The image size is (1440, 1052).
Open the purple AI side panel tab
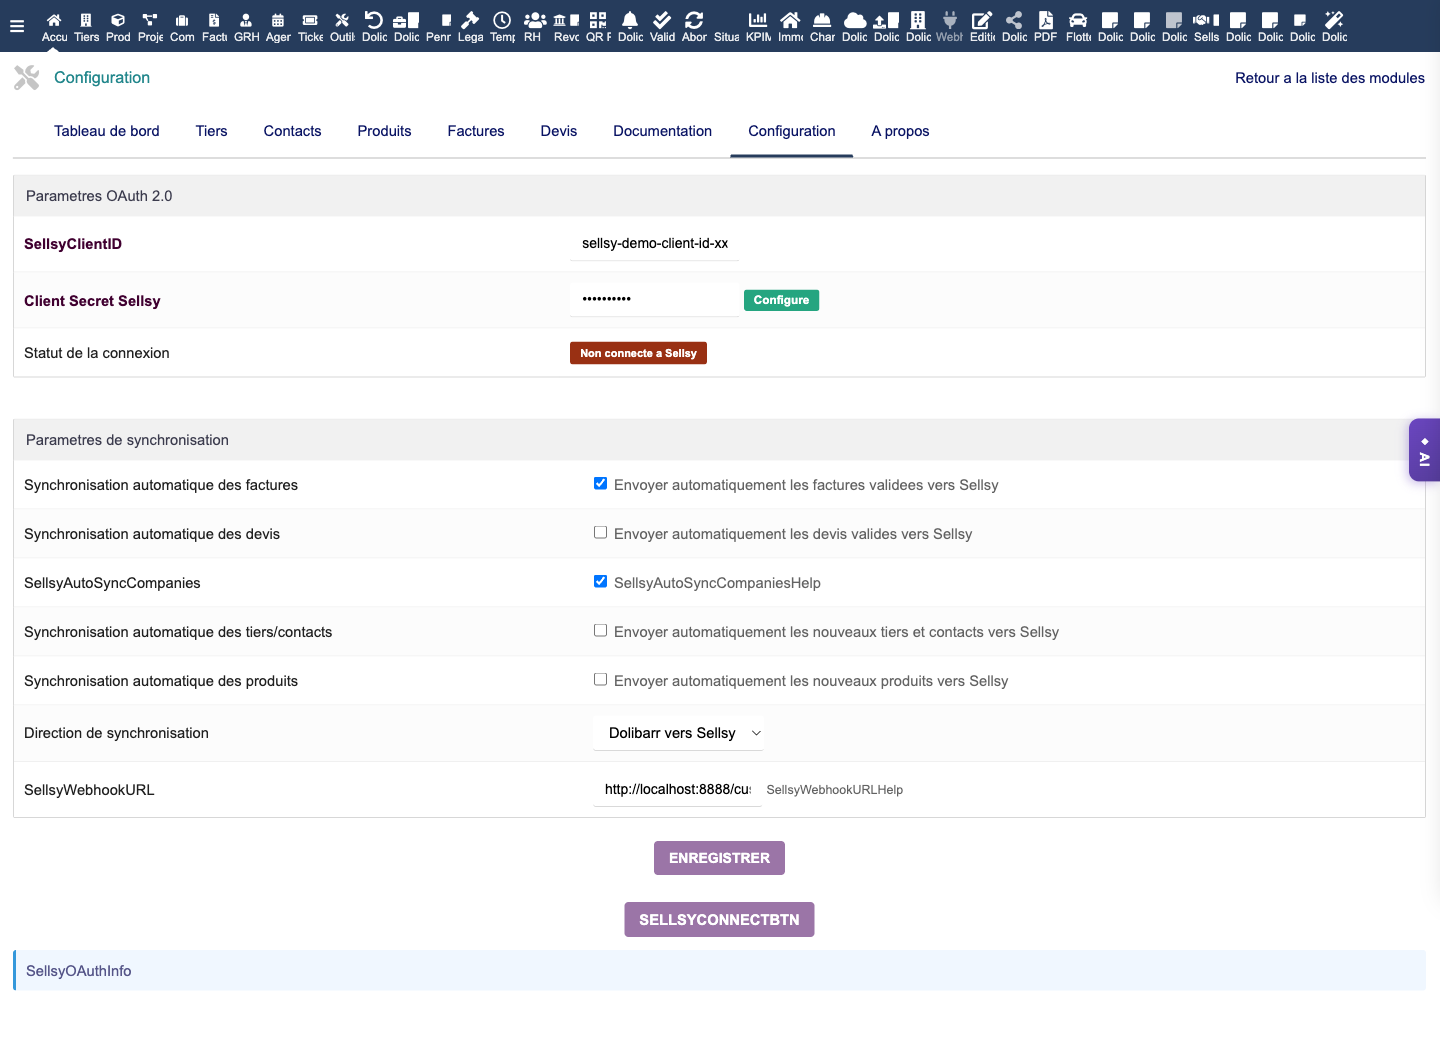(1425, 450)
